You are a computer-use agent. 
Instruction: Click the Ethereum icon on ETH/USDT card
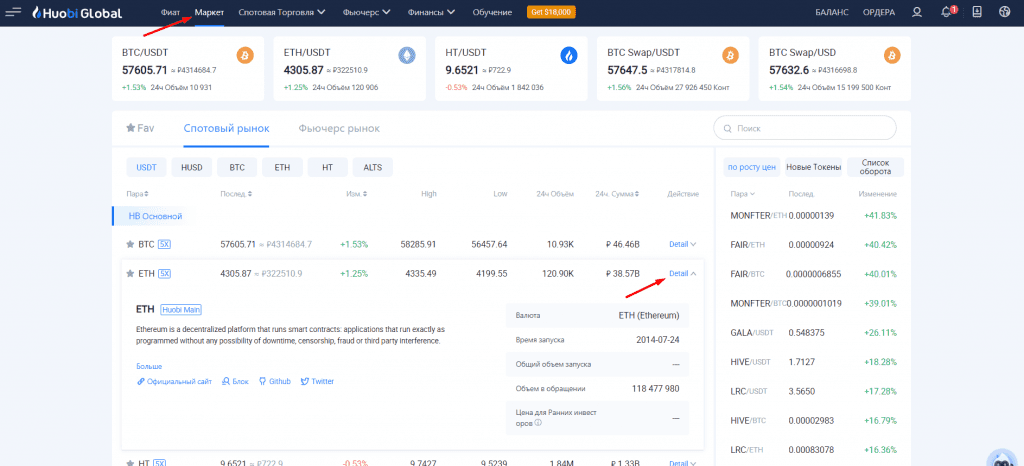407,55
